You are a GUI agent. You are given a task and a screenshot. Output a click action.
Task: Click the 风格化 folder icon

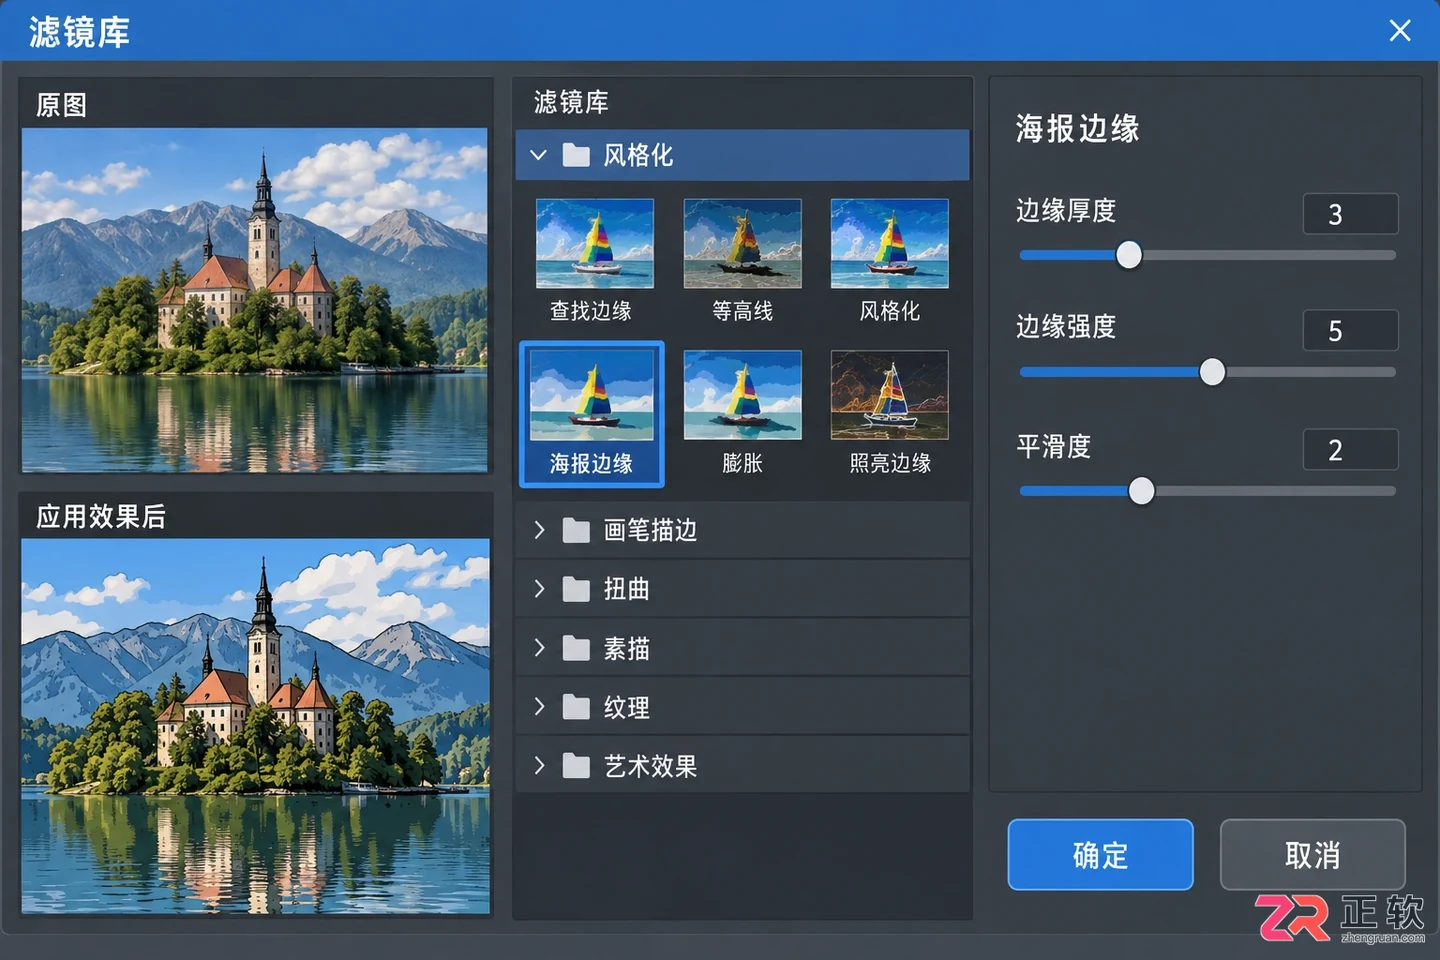576,155
